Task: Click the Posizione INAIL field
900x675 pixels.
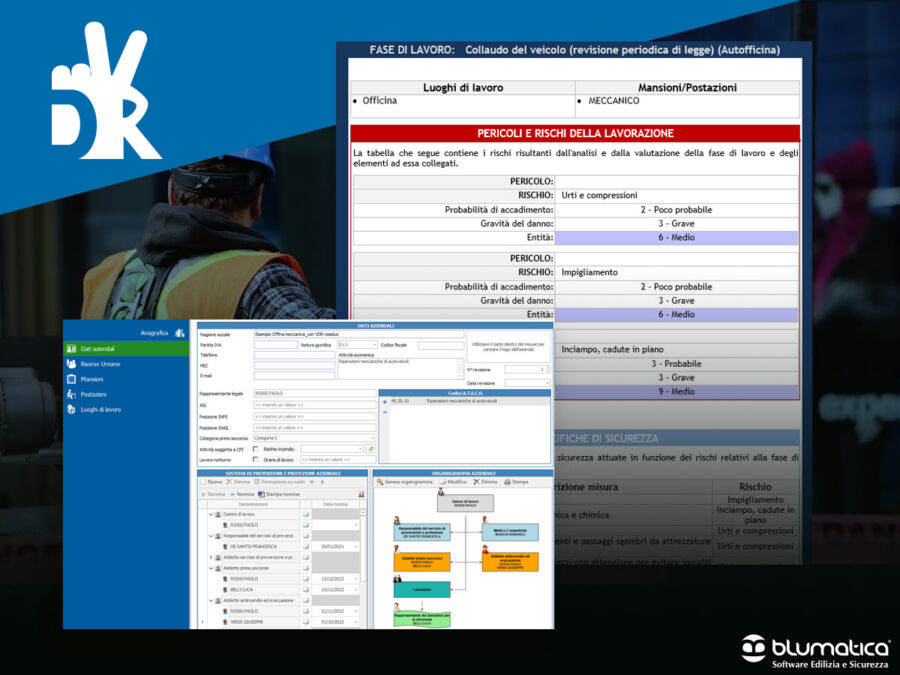Action: (315, 428)
